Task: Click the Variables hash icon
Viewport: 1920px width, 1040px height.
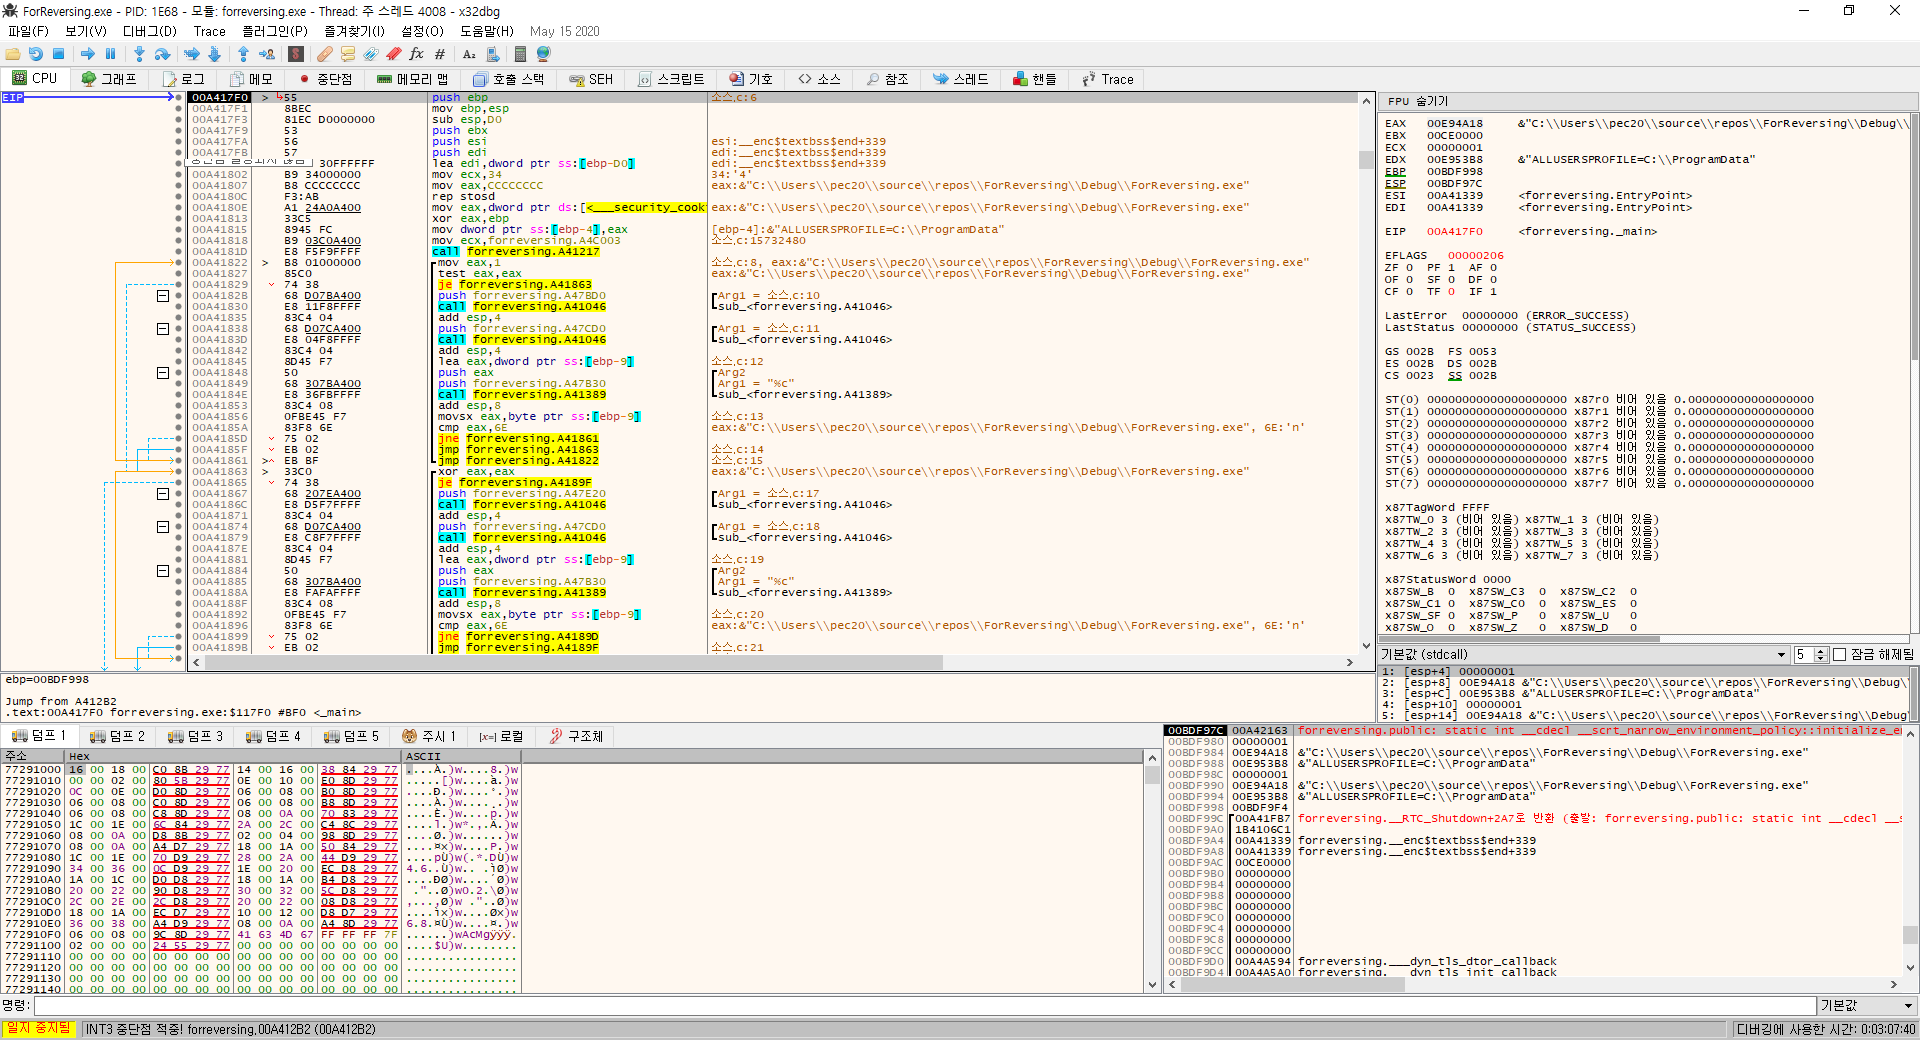Action: [440, 54]
